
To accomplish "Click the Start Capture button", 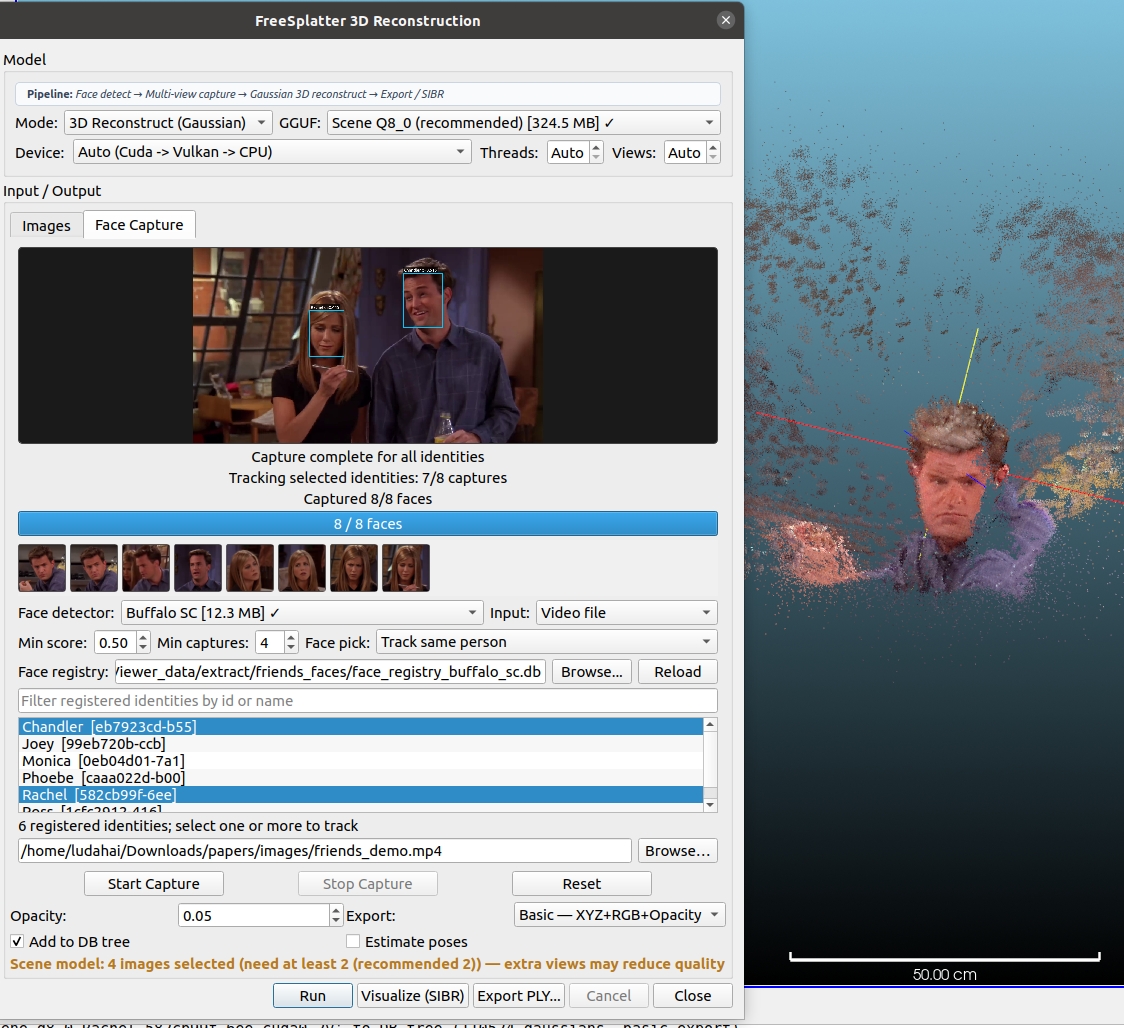I will point(153,884).
